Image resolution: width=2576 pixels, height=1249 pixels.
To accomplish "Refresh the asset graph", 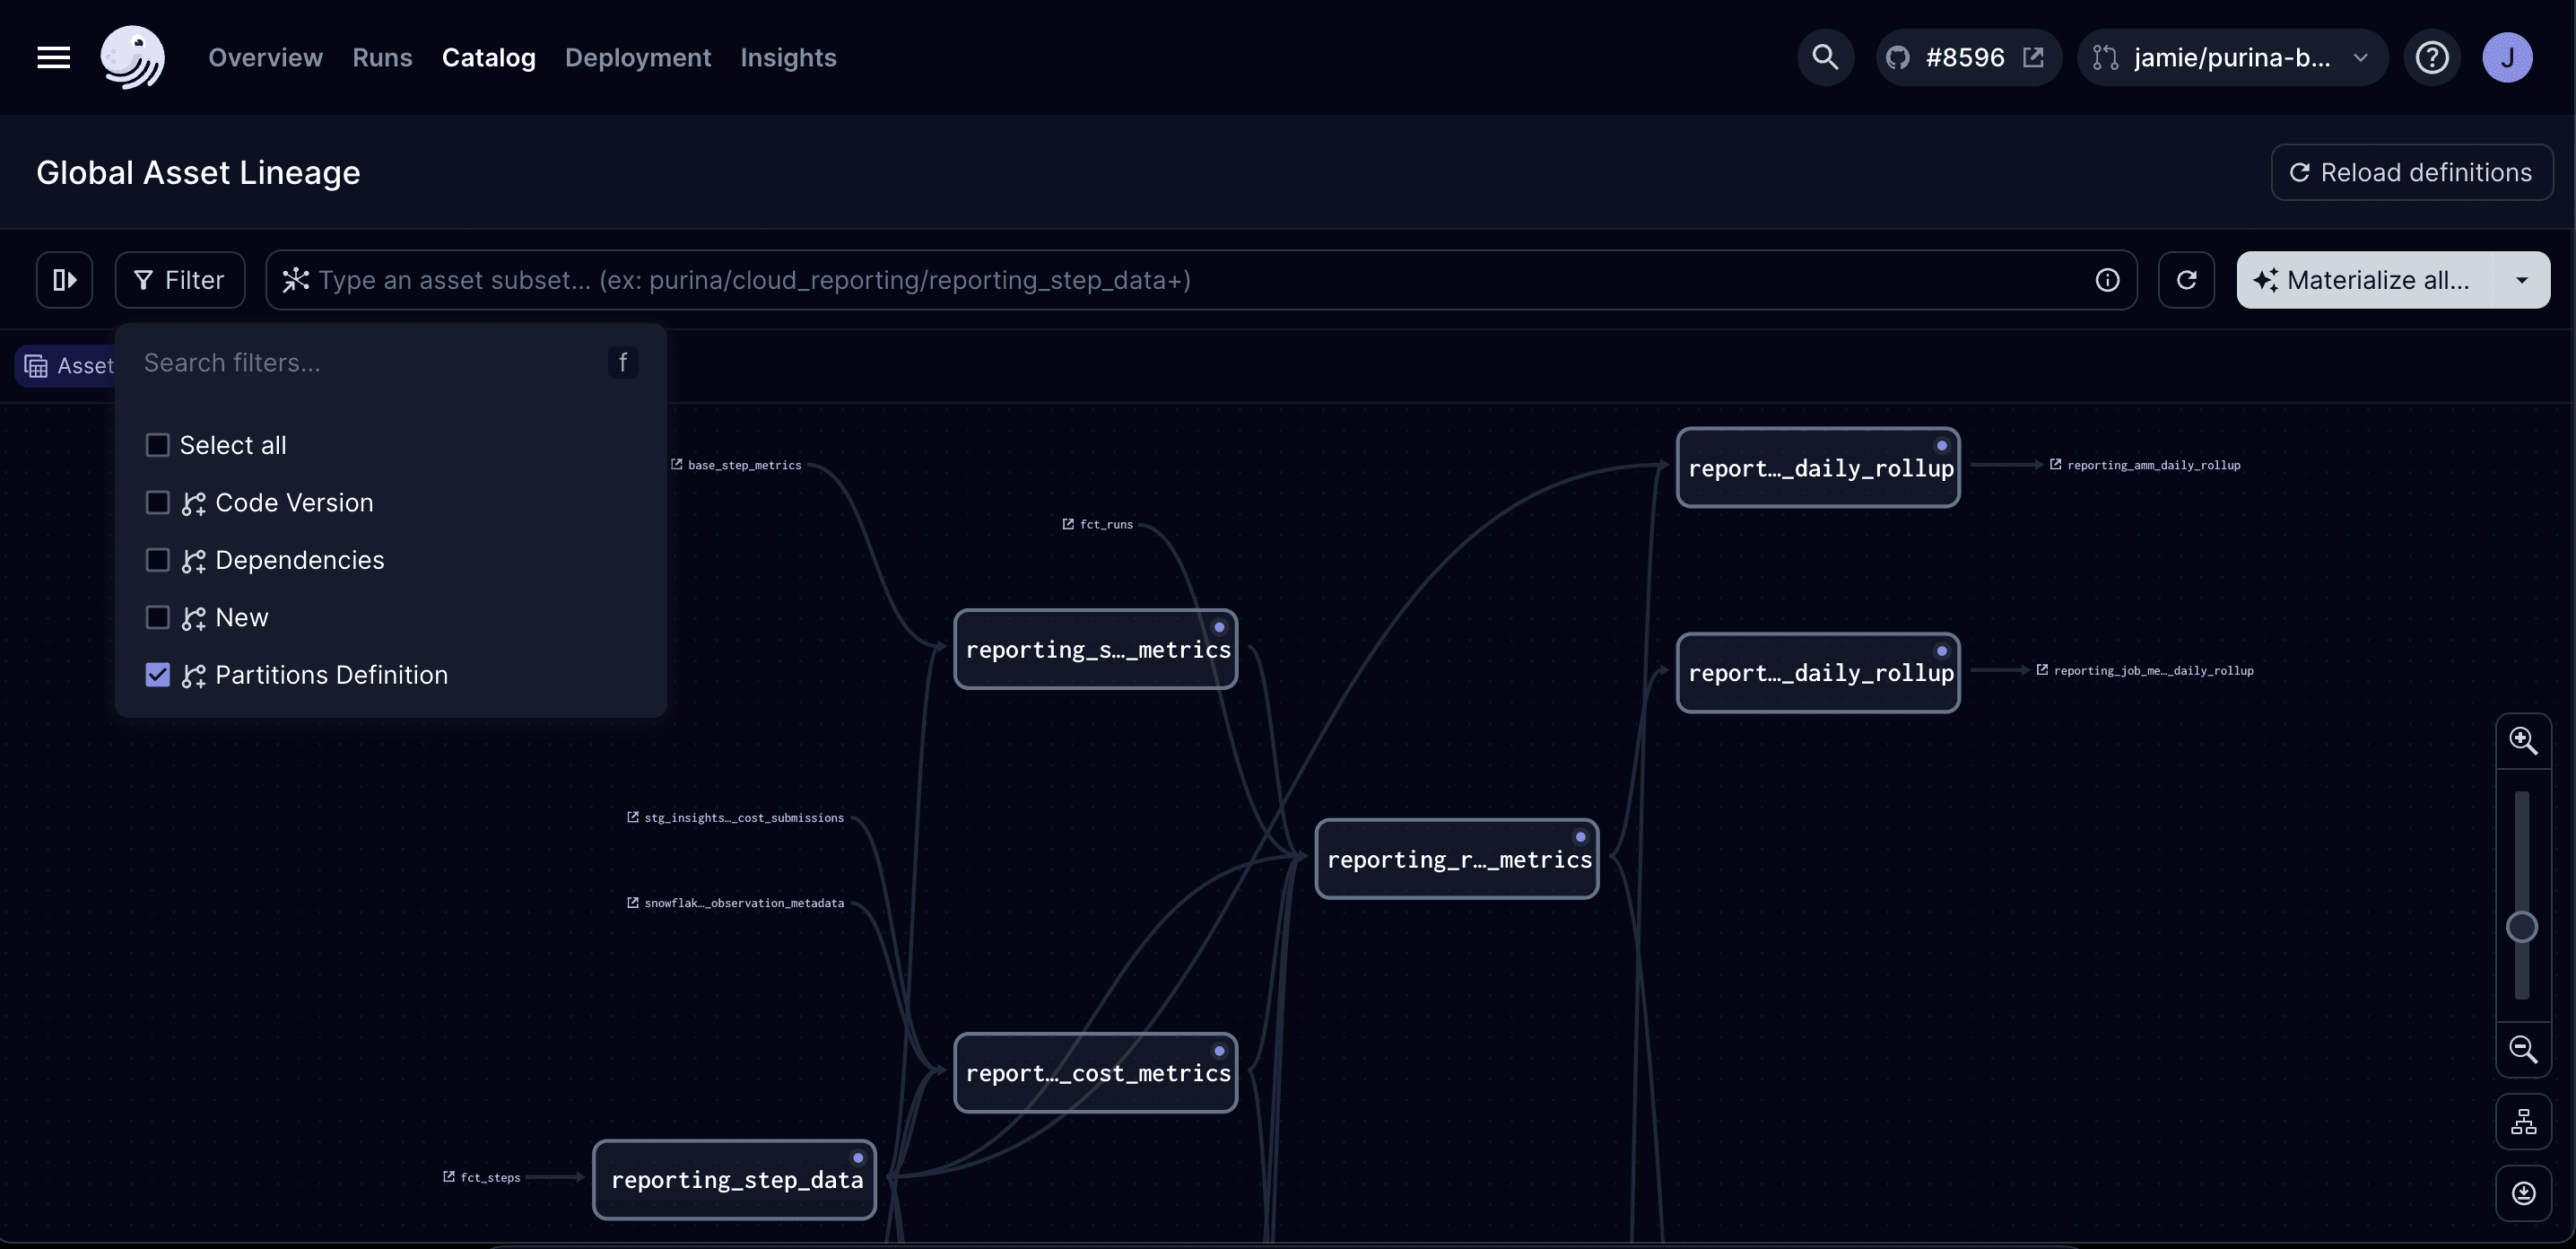I will pyautogui.click(x=2186, y=280).
